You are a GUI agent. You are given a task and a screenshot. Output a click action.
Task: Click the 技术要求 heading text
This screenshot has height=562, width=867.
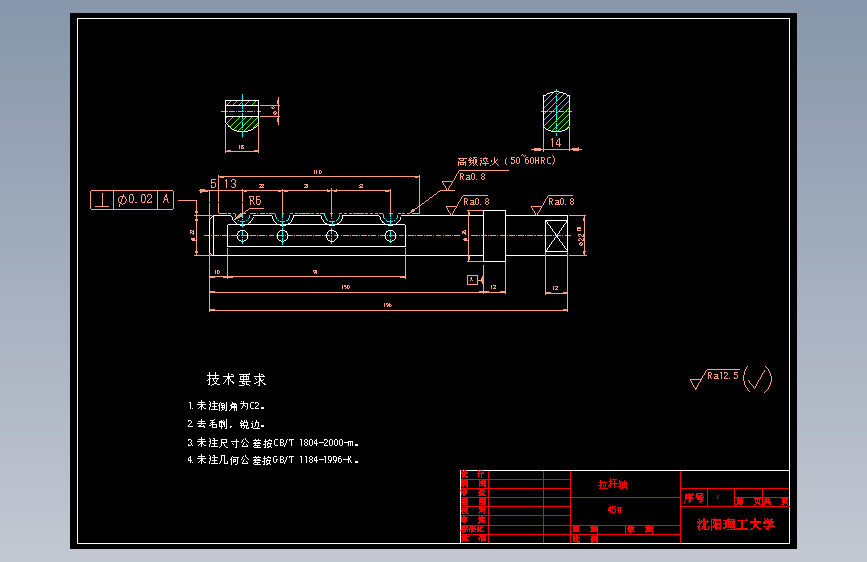click(x=237, y=379)
